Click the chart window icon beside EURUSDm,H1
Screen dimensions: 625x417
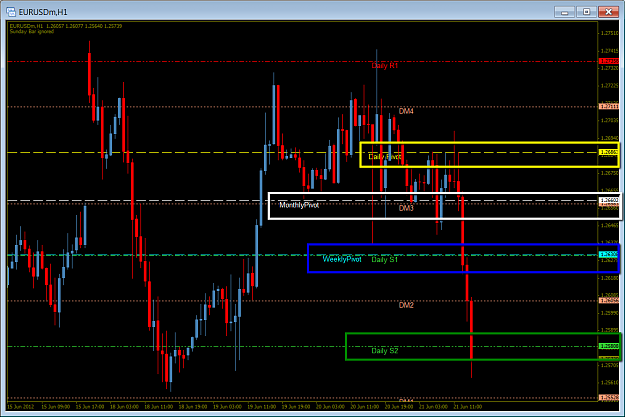(x=11, y=12)
